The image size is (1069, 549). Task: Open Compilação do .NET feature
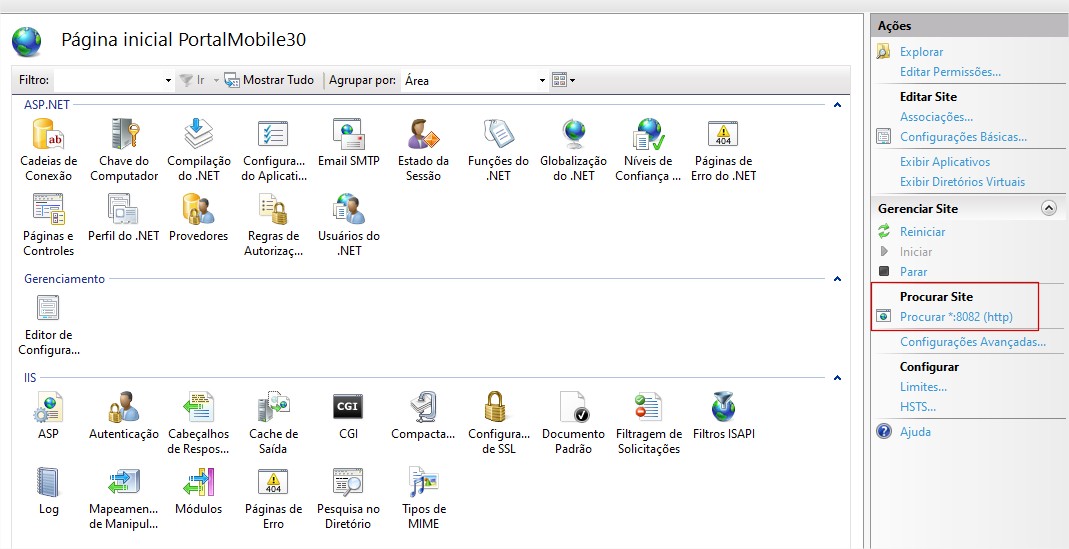click(199, 150)
